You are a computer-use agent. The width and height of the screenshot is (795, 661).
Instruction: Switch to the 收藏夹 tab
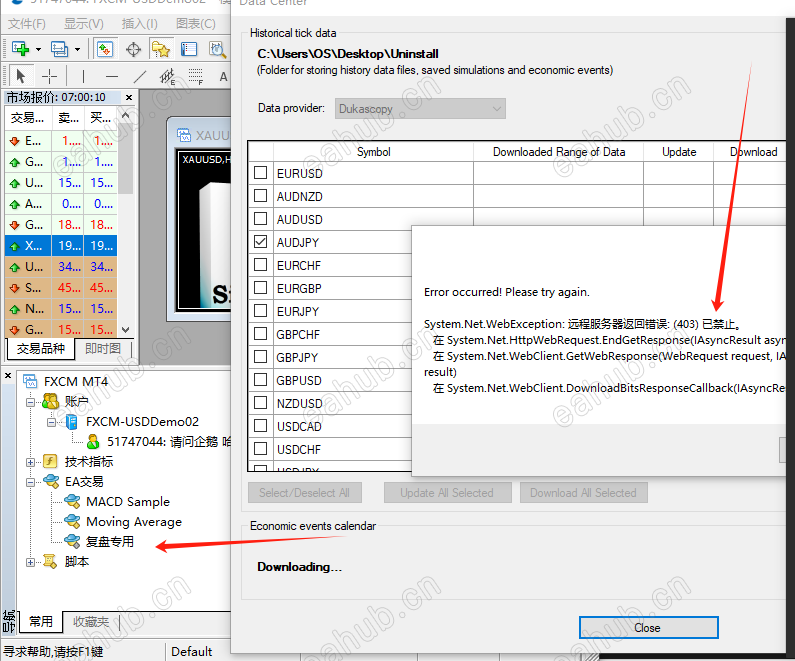pos(91,621)
